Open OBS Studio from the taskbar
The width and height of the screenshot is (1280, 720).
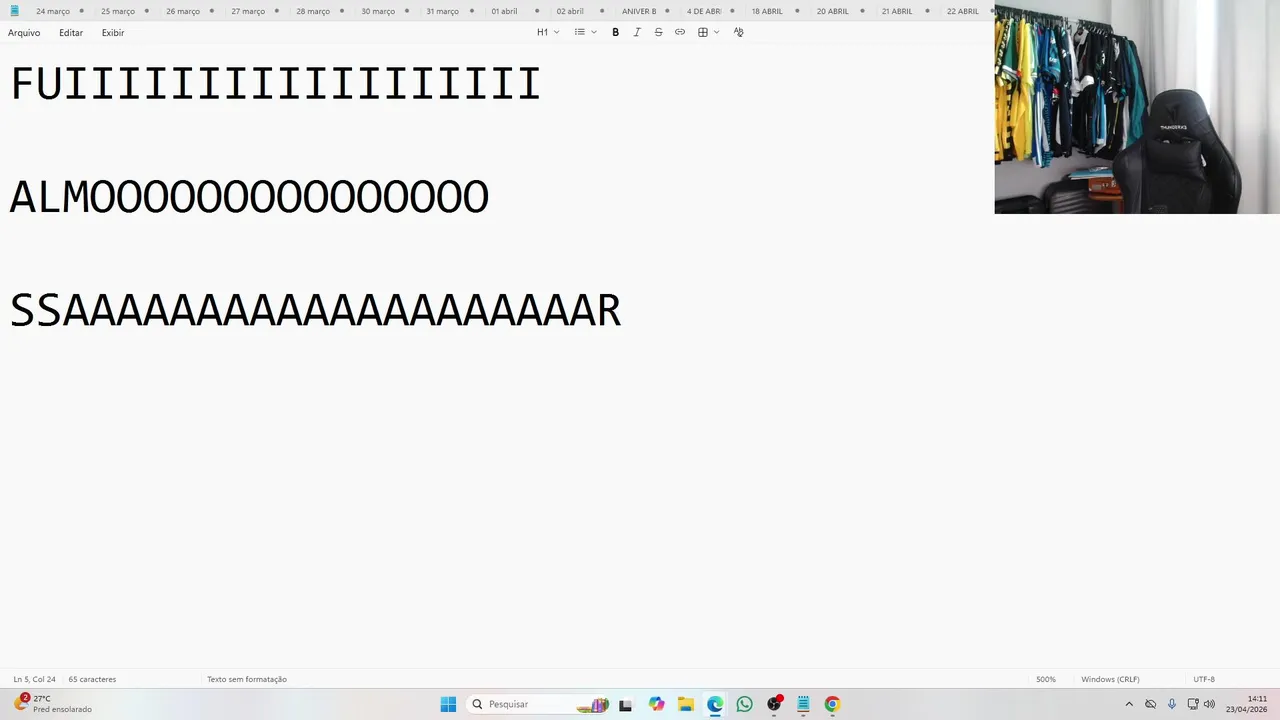774,704
